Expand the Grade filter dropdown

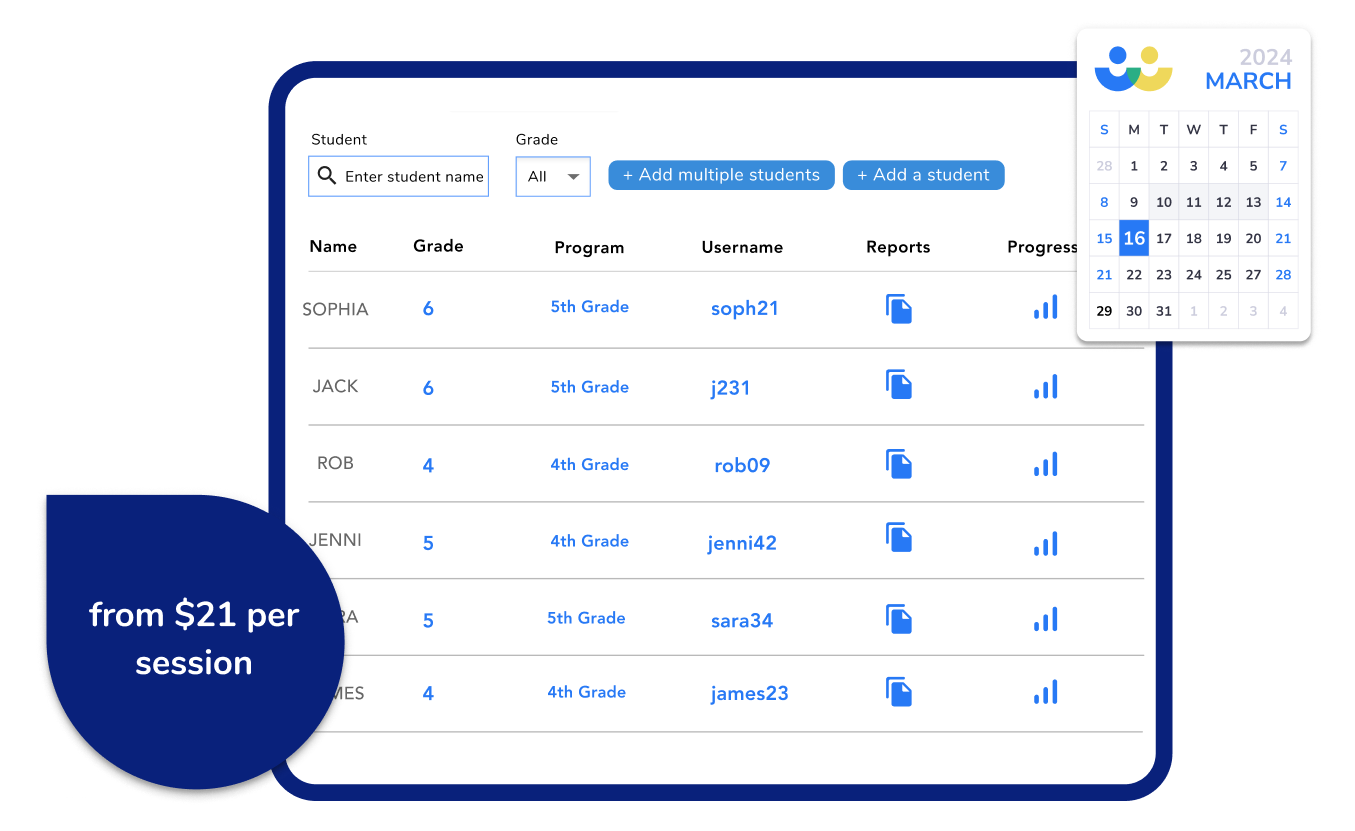[553, 177]
